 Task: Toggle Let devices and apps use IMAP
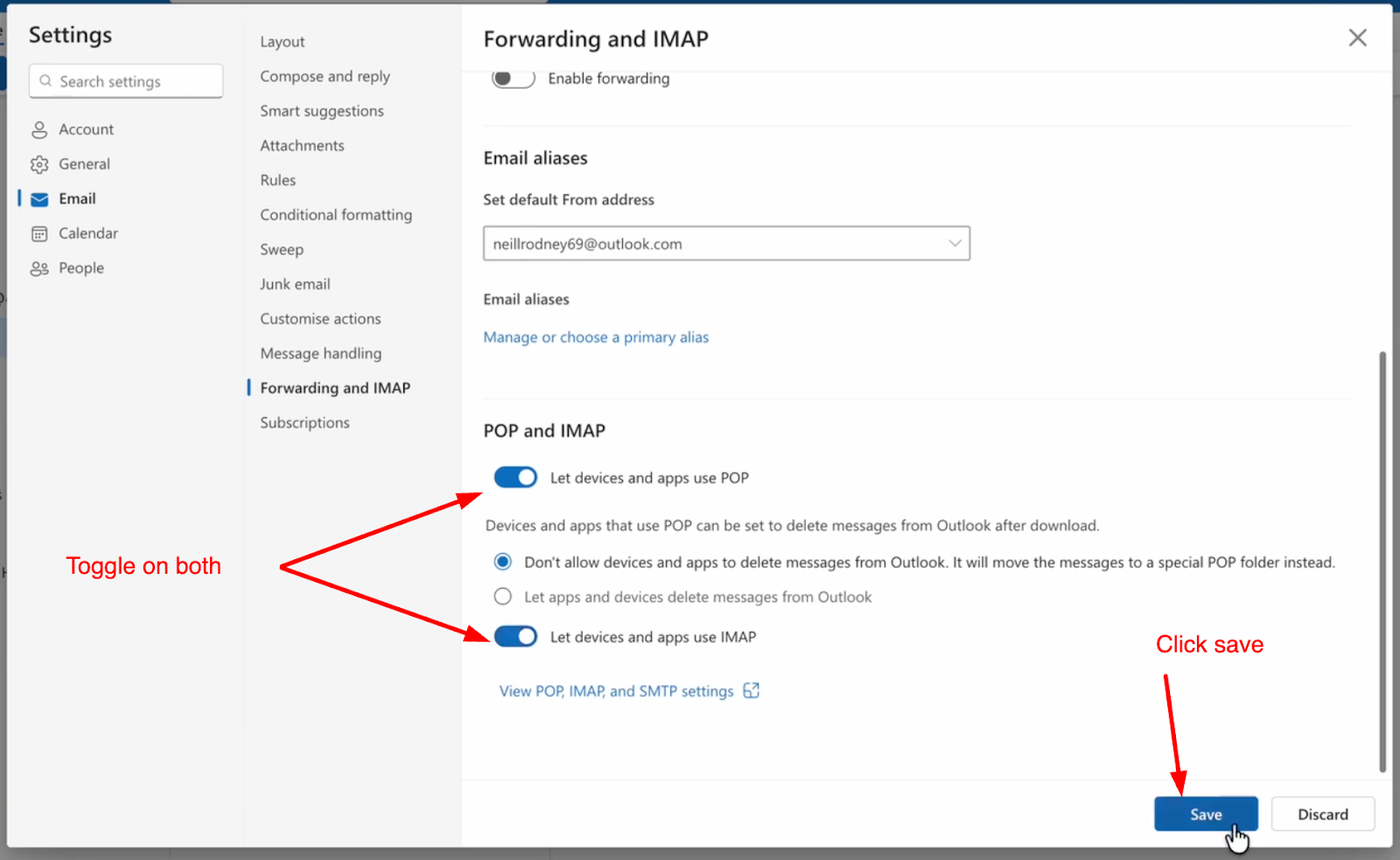[516, 636]
